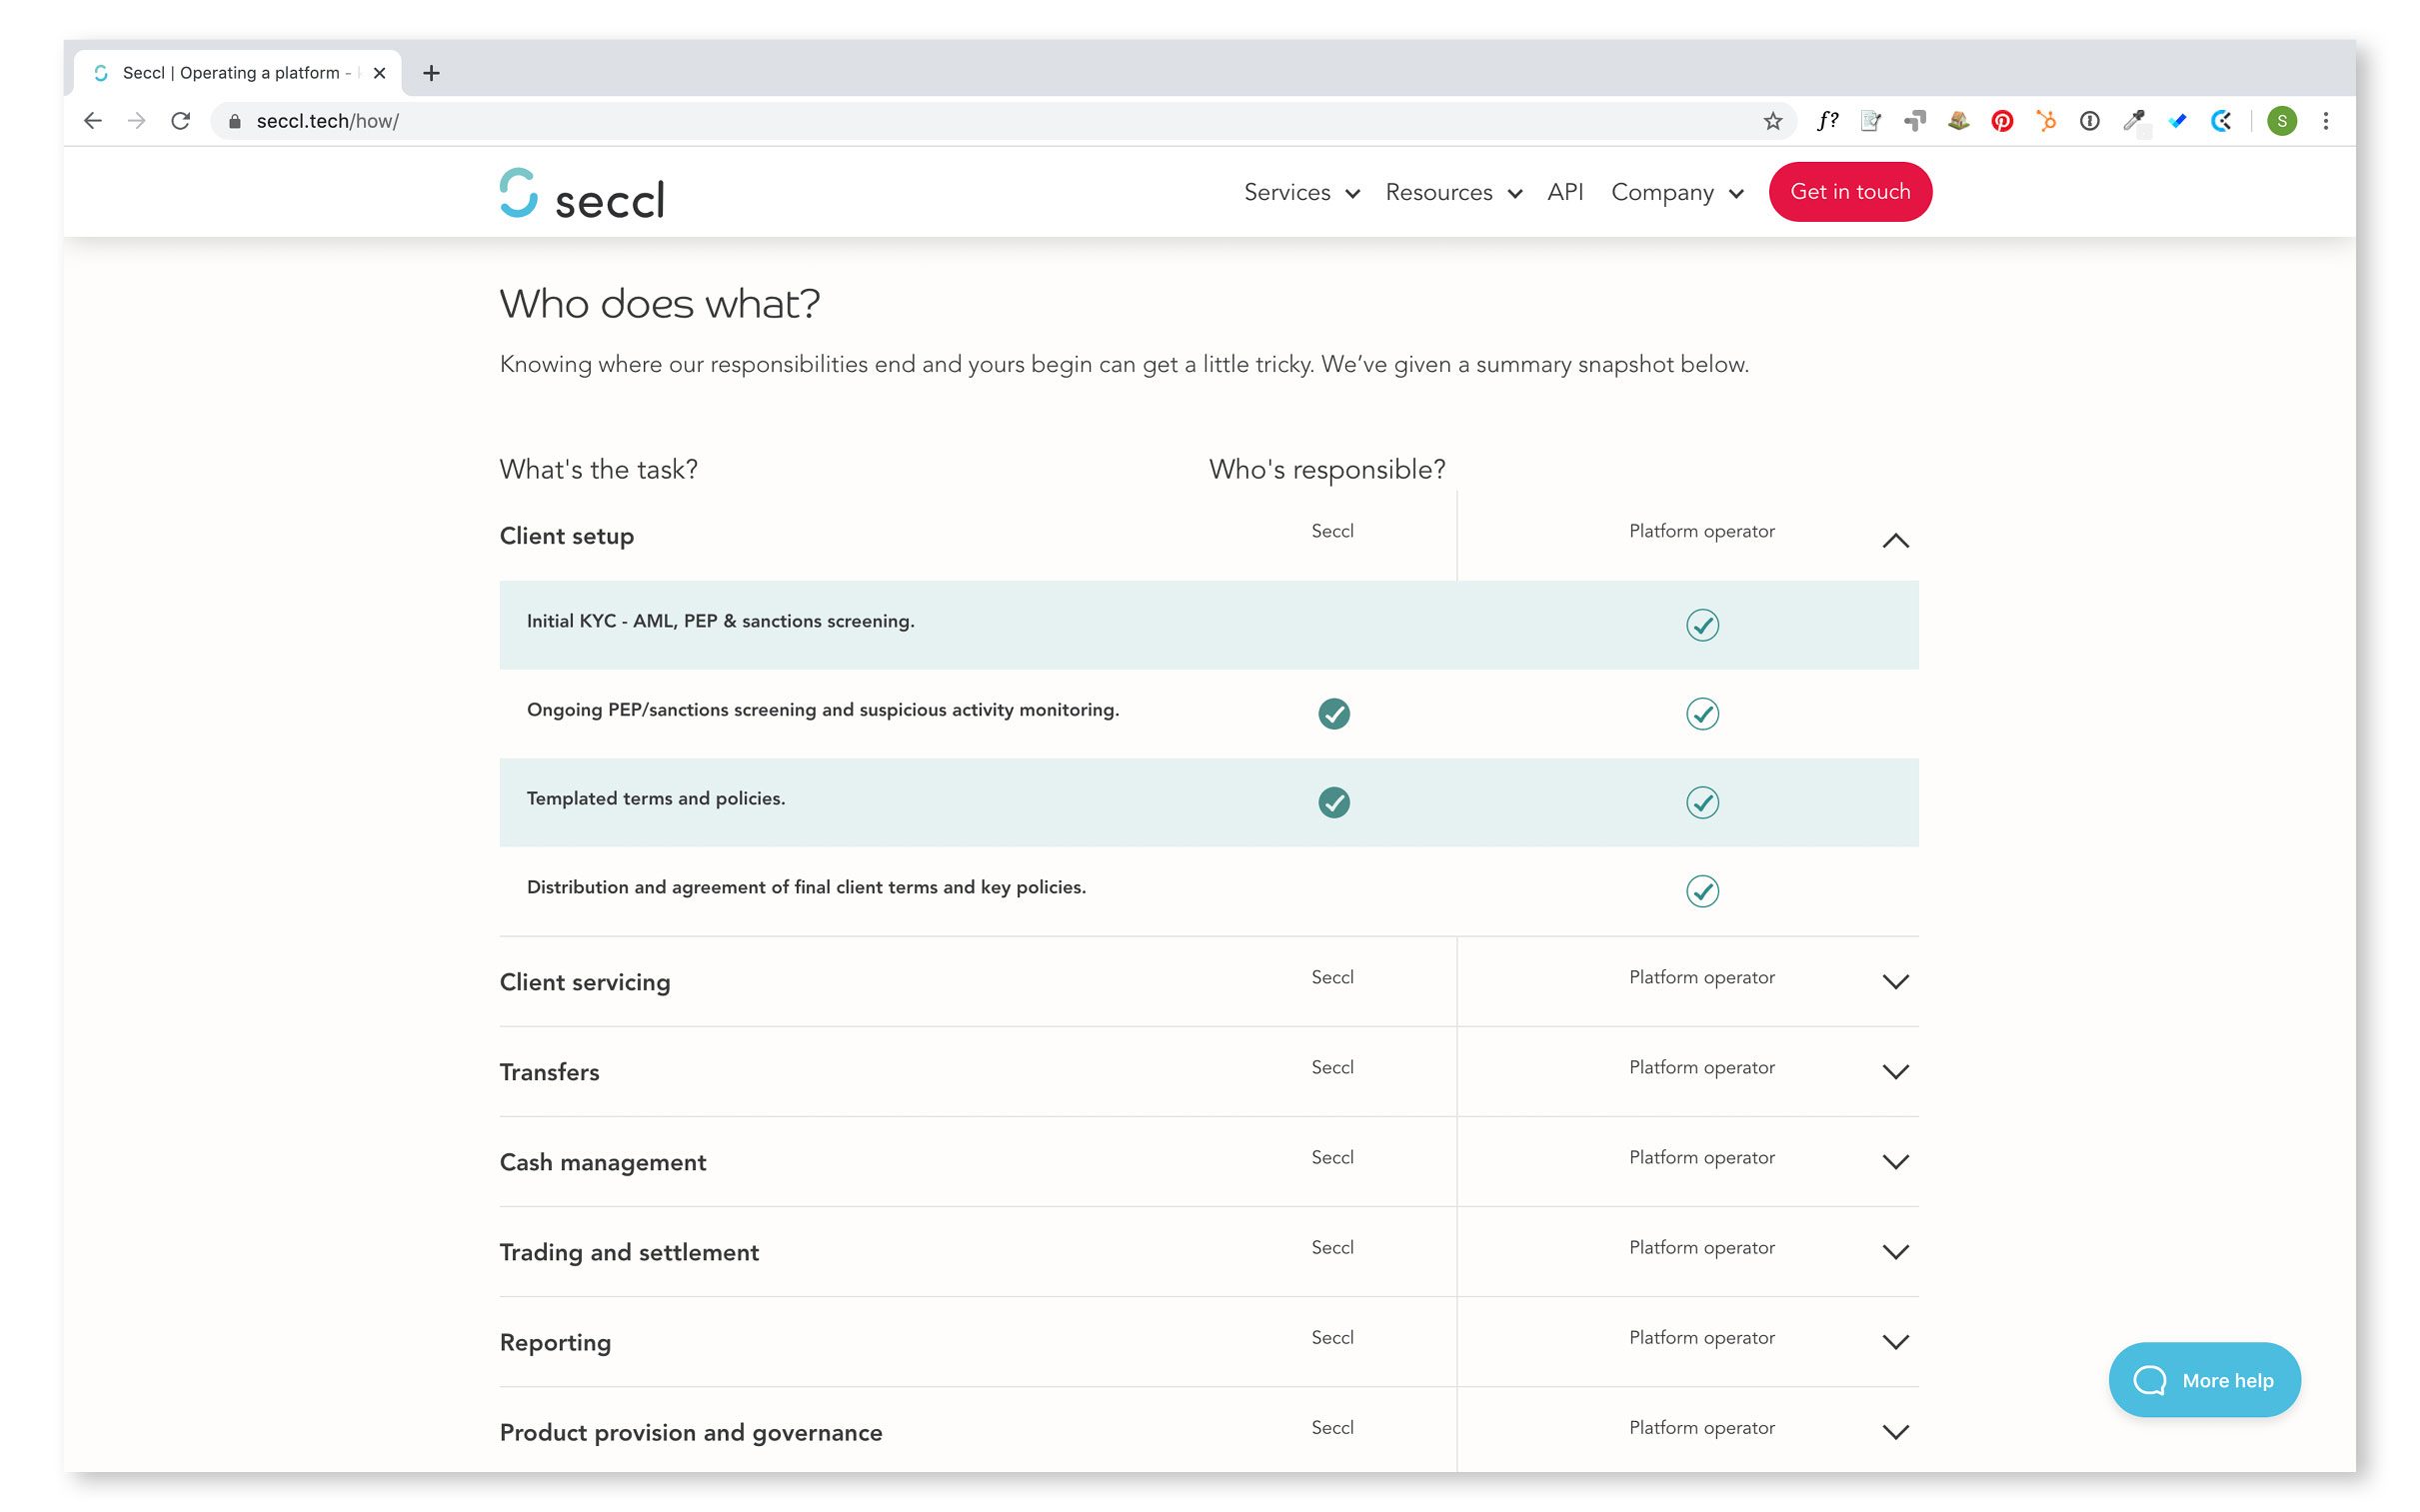Expand the Client servicing section
Viewport: 2420px width, 1512px height.
(x=1895, y=982)
